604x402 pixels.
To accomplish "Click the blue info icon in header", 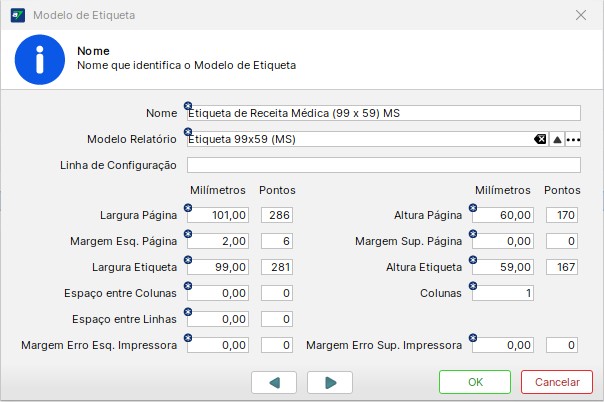I will 40,60.
